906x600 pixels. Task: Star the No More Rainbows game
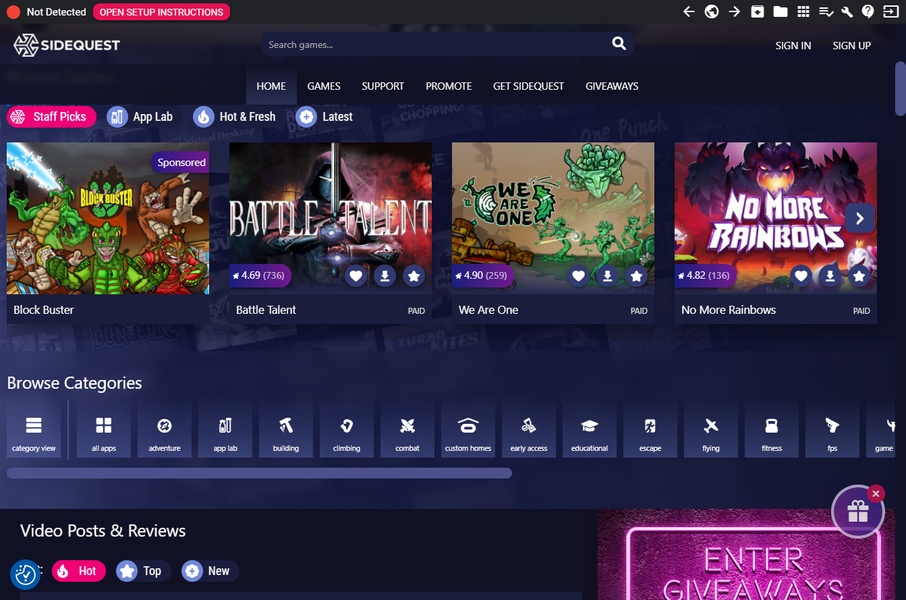click(x=859, y=276)
